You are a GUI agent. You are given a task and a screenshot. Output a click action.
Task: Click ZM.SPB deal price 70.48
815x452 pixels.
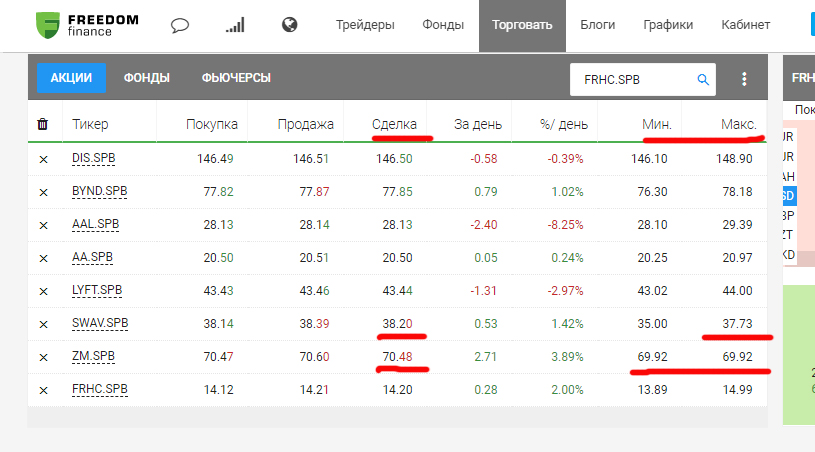point(397,357)
